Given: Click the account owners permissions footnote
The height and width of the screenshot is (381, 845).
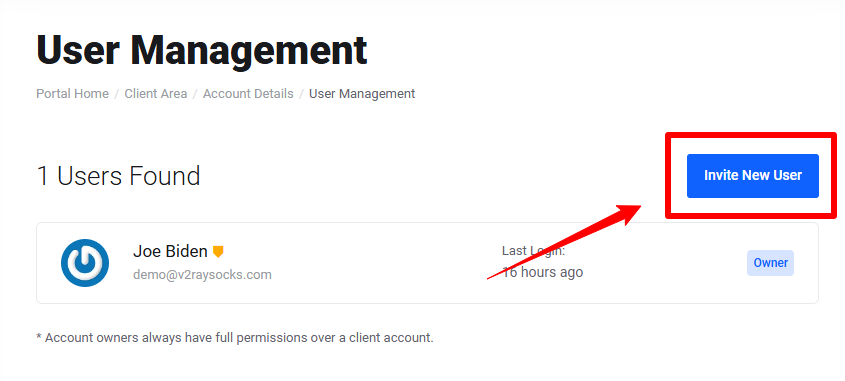Looking at the screenshot, I should pyautogui.click(x=234, y=338).
